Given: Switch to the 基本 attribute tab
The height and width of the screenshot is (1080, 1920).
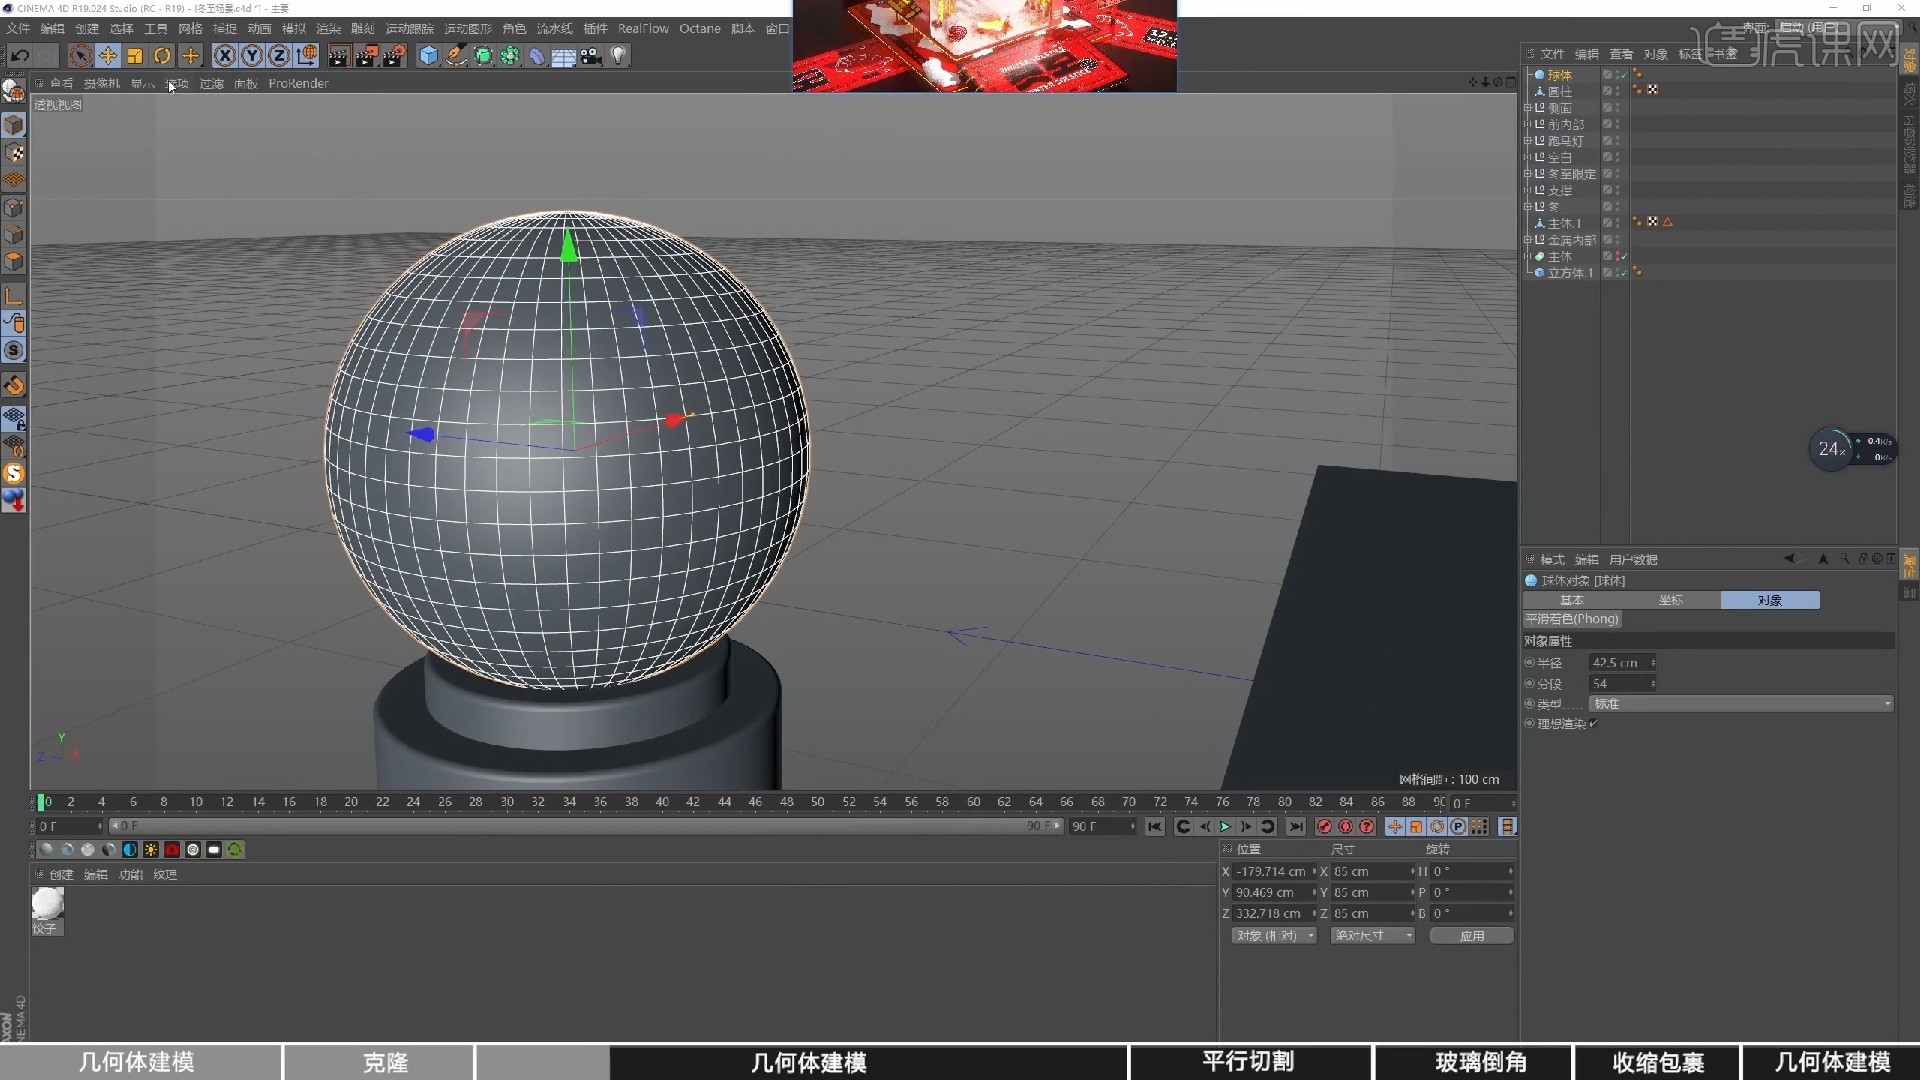Looking at the screenshot, I should (x=1572, y=600).
